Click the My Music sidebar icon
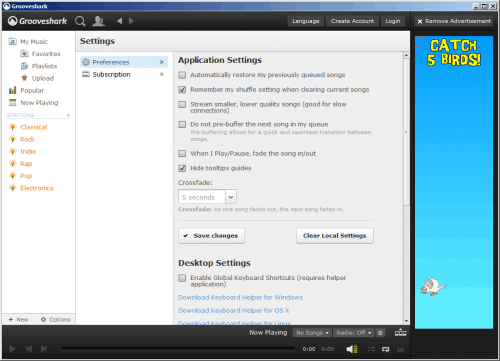Screen dimensions: 500x361 point(13,41)
